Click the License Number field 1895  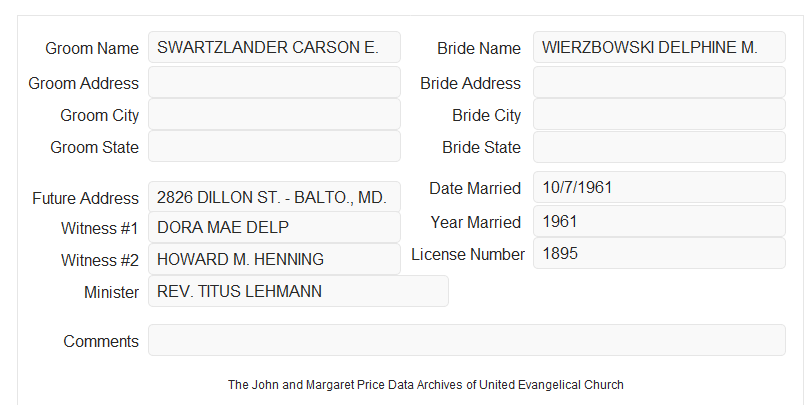659,253
